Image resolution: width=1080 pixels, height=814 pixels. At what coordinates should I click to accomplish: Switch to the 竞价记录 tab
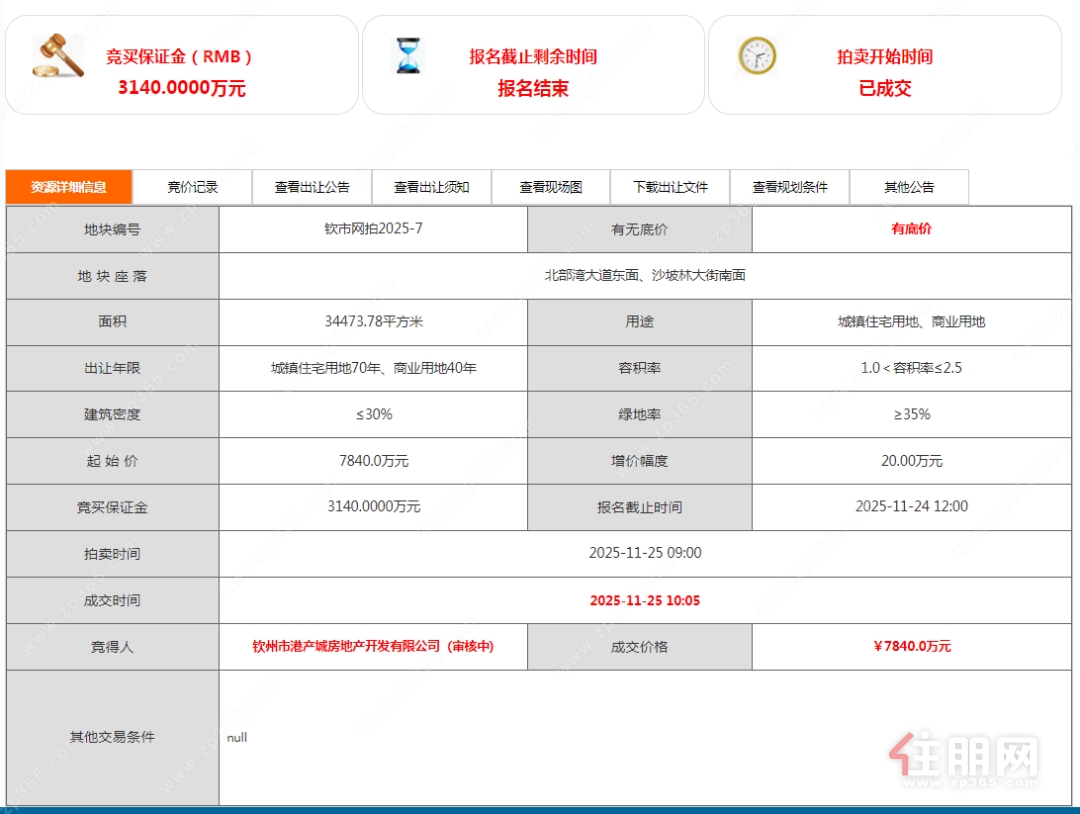[192, 187]
